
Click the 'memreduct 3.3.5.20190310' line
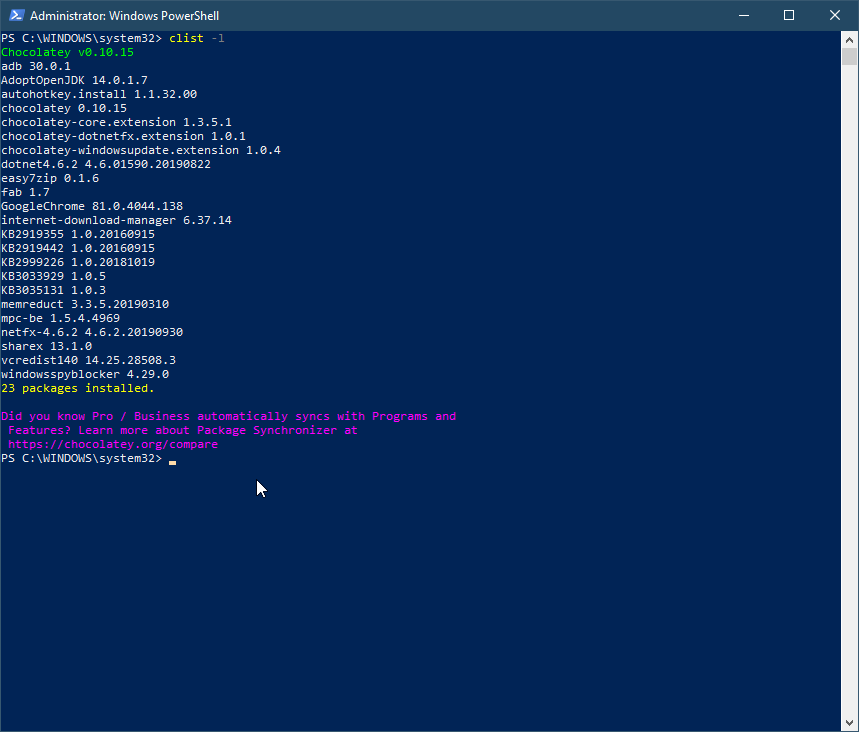(x=85, y=304)
